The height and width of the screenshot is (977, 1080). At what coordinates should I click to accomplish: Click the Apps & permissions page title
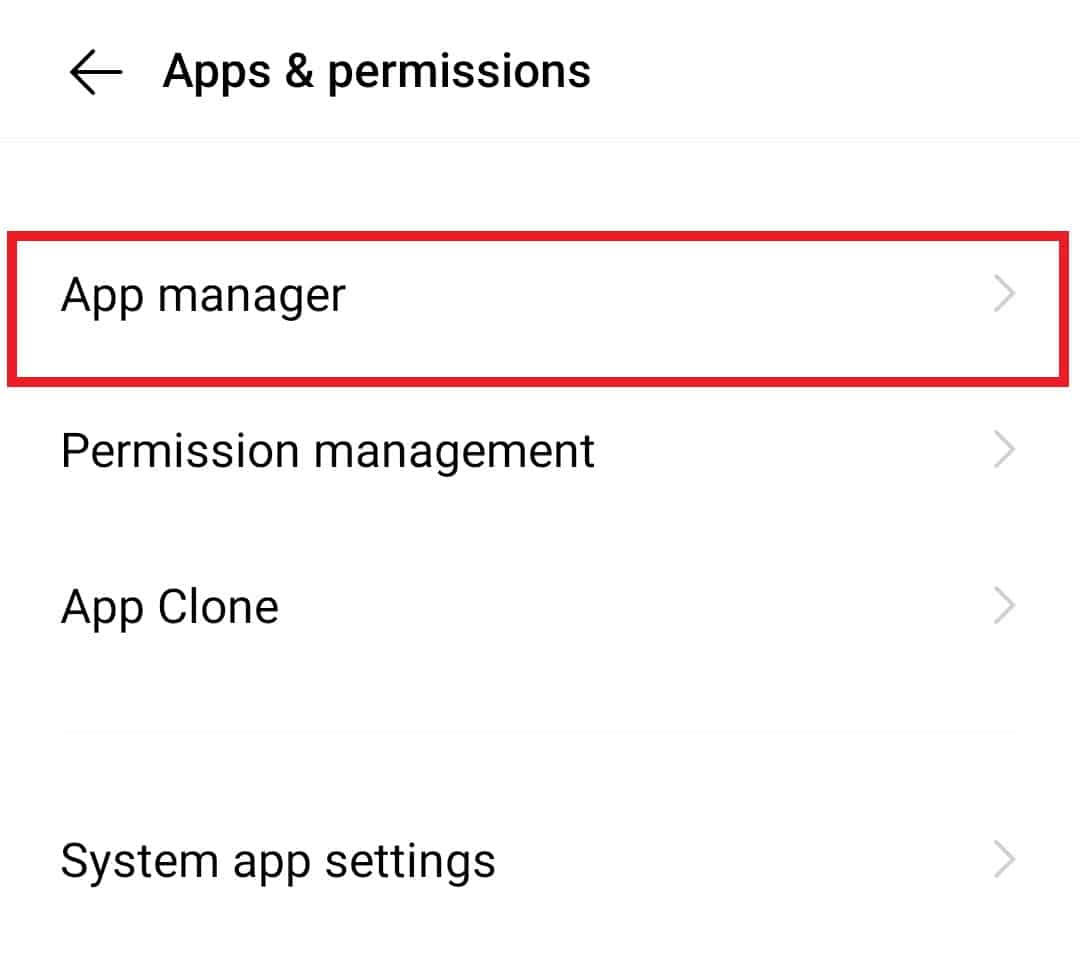(376, 72)
